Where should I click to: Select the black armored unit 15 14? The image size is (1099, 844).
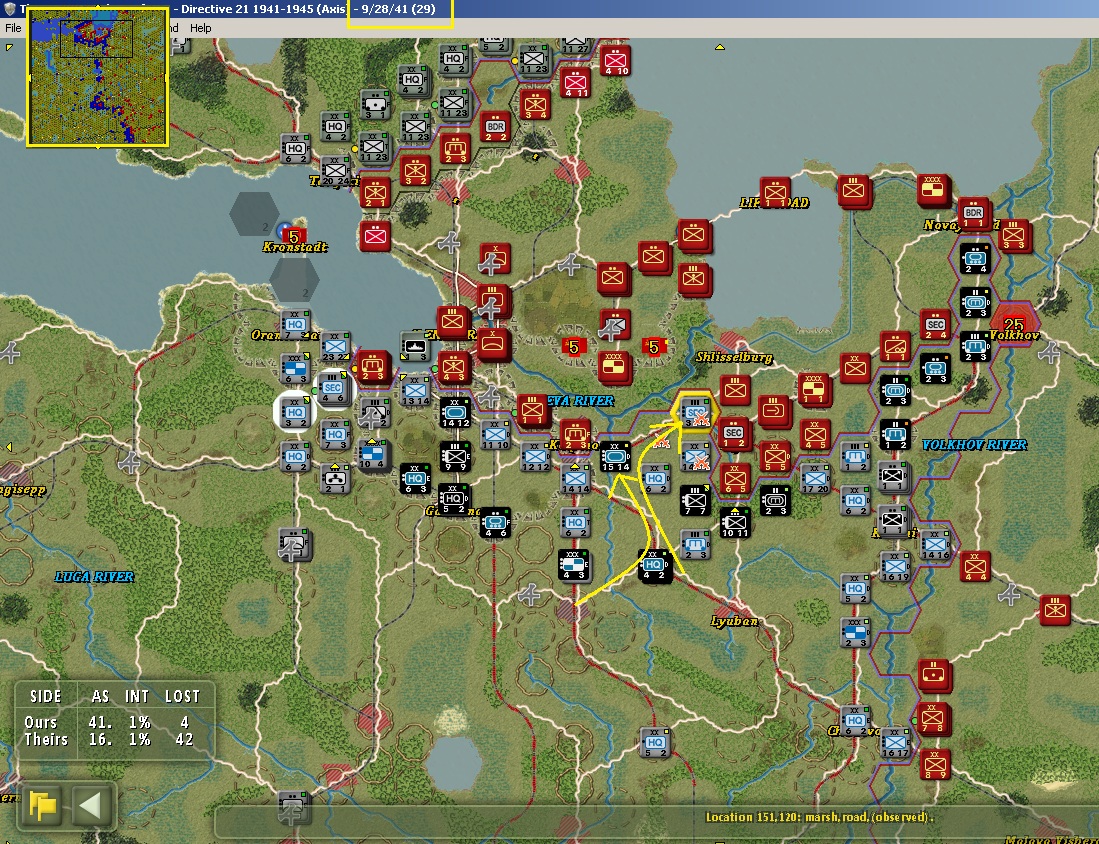(615, 456)
